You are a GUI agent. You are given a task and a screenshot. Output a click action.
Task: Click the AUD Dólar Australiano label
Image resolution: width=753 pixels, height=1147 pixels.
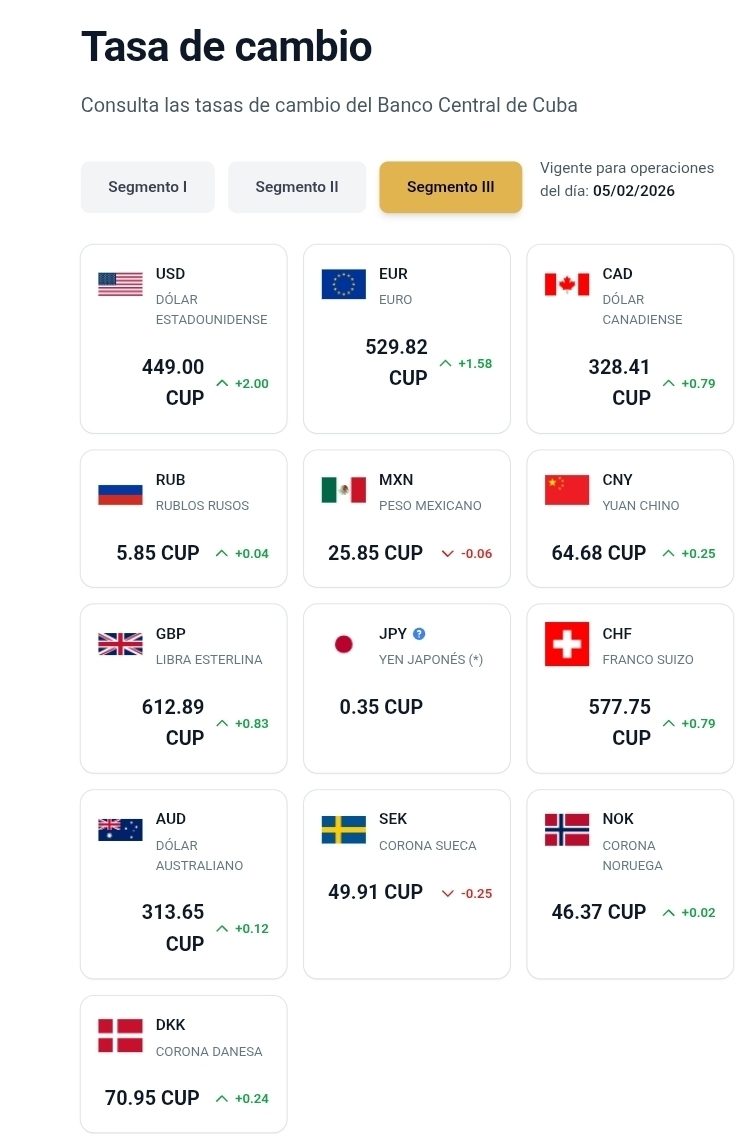click(x=199, y=855)
